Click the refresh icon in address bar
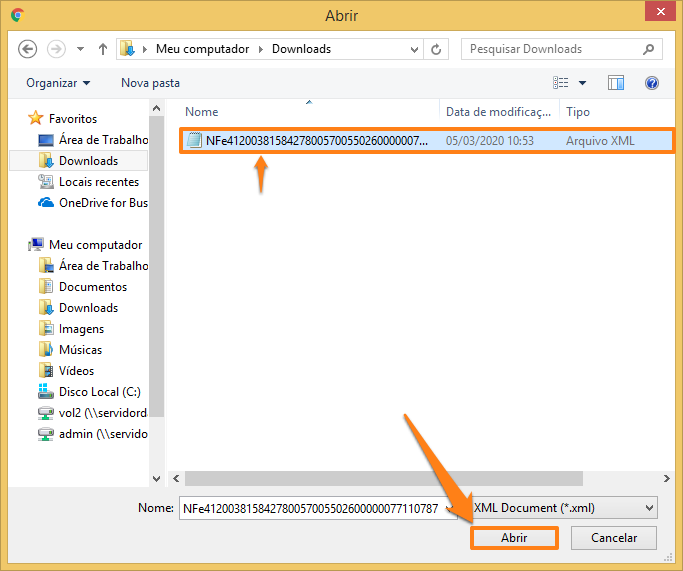 click(x=436, y=49)
